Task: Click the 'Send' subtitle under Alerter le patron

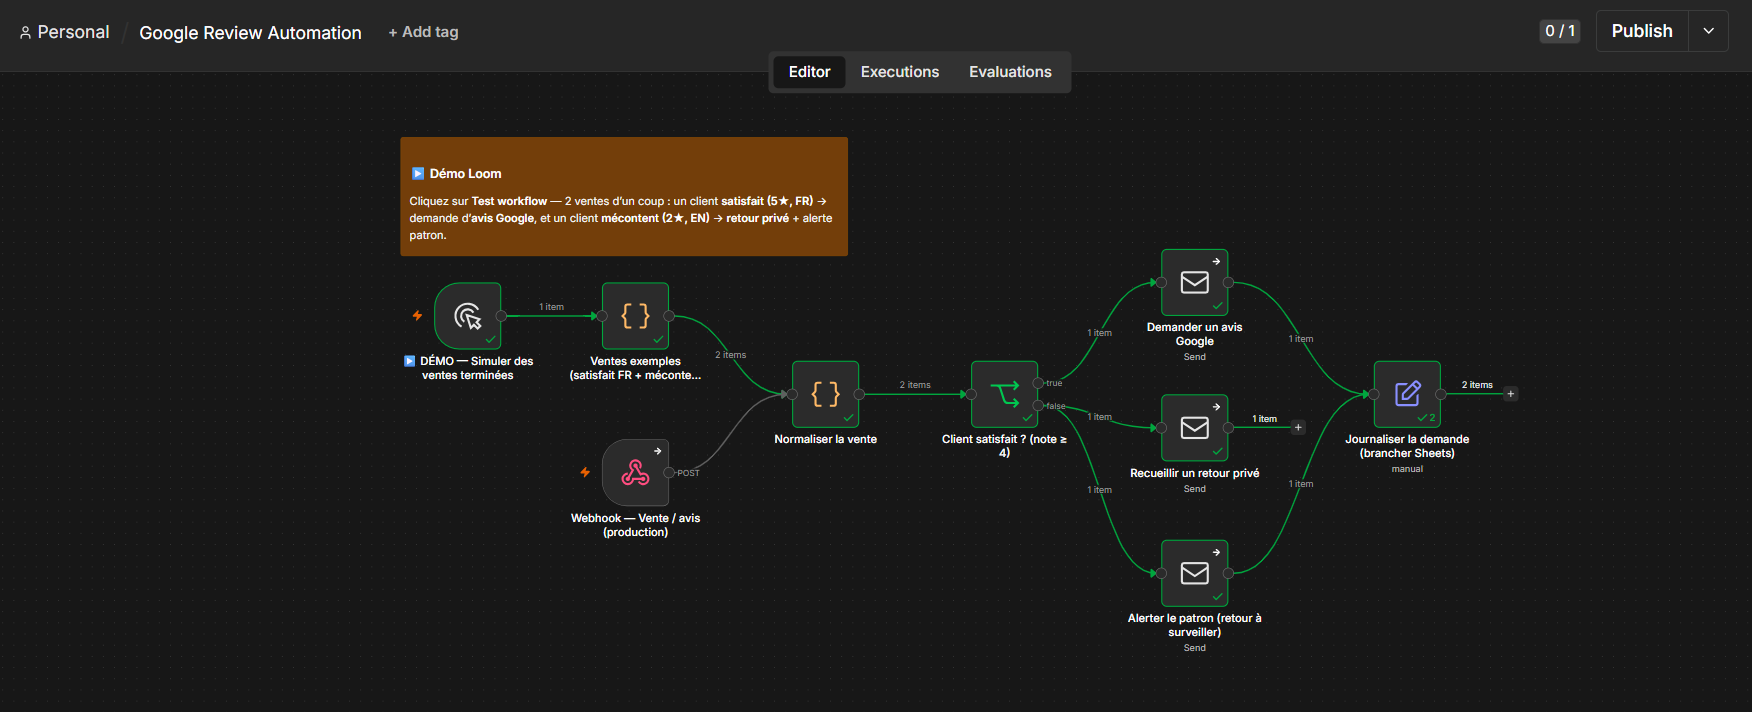Action: [x=1195, y=648]
